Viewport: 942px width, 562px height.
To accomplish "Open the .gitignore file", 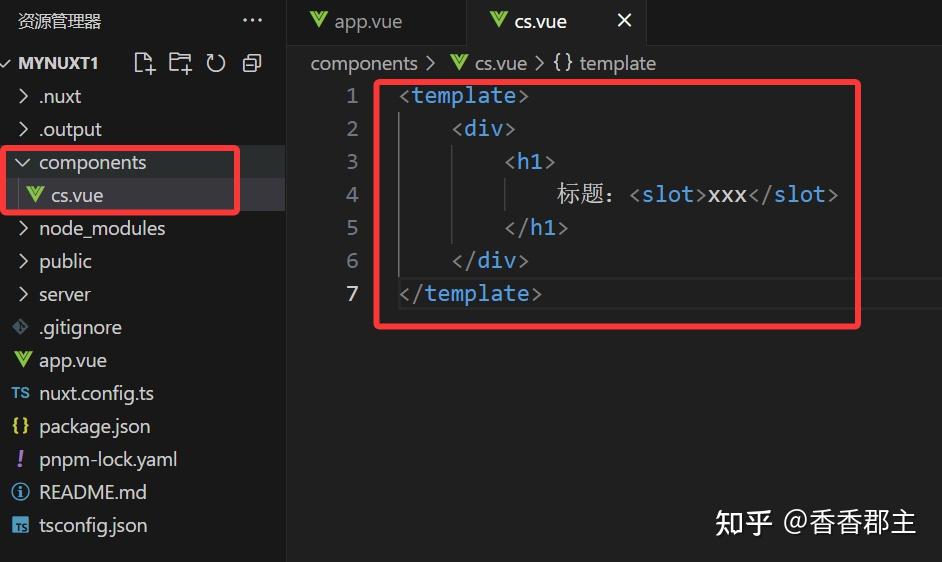I will [x=142, y=328].
